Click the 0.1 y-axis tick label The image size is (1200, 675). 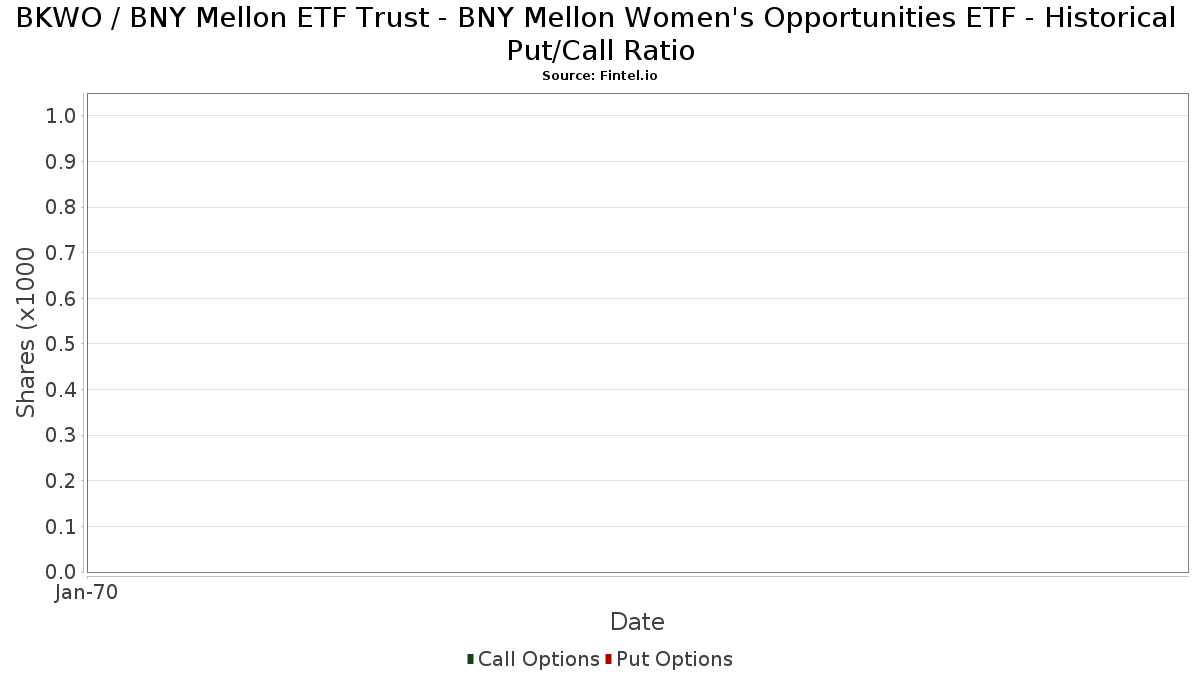click(61, 526)
